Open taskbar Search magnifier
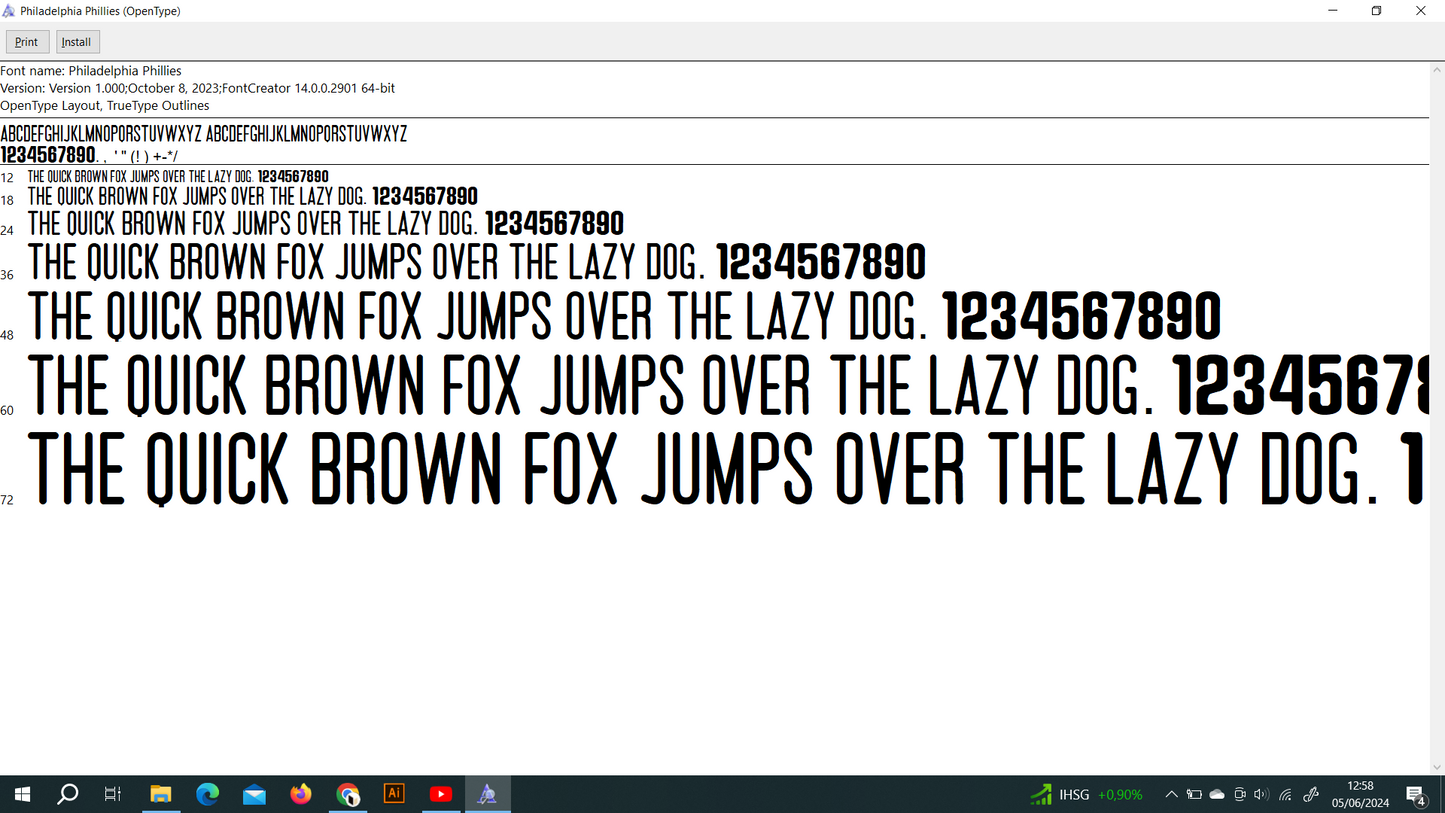This screenshot has width=1445, height=813. pyautogui.click(x=68, y=794)
